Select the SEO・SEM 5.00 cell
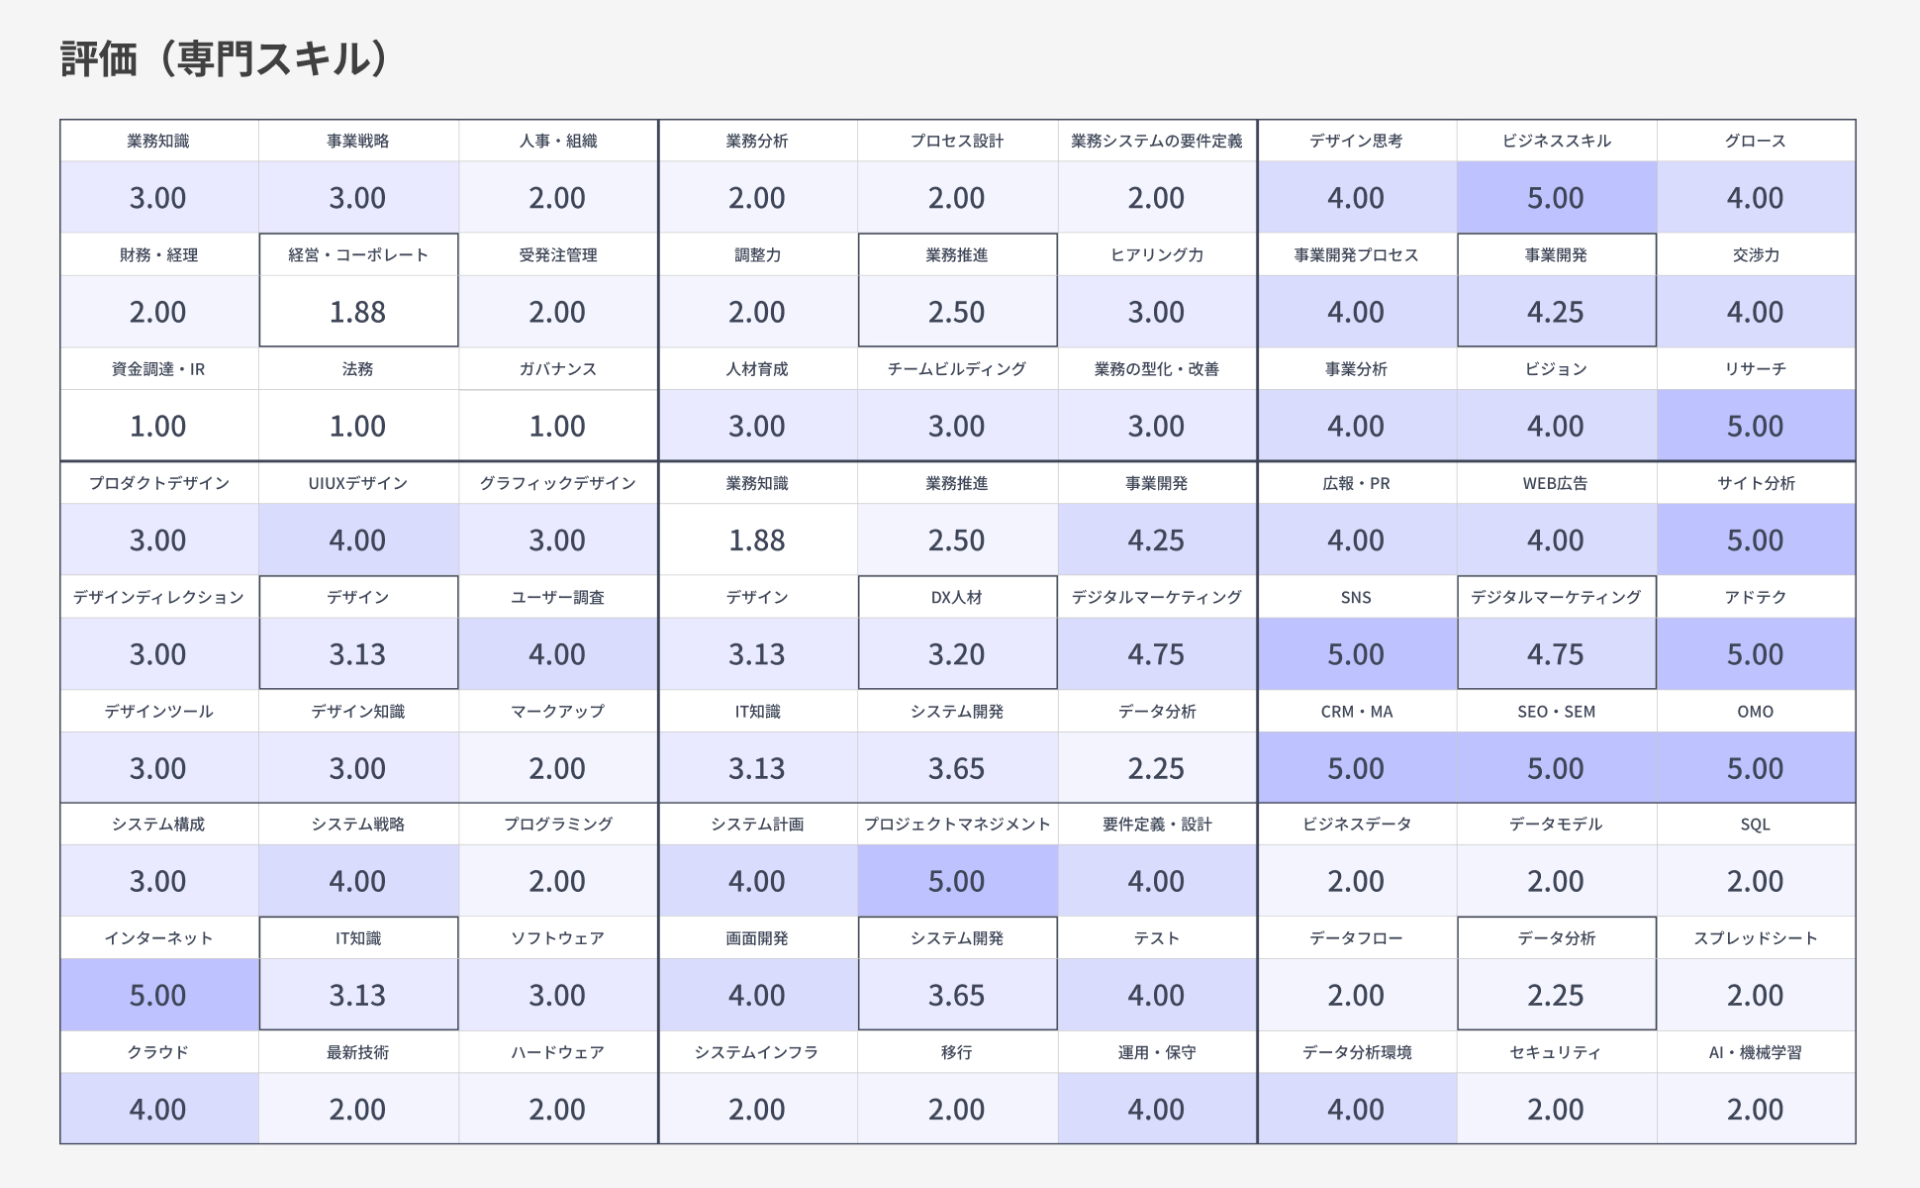1920x1188 pixels. click(1556, 768)
